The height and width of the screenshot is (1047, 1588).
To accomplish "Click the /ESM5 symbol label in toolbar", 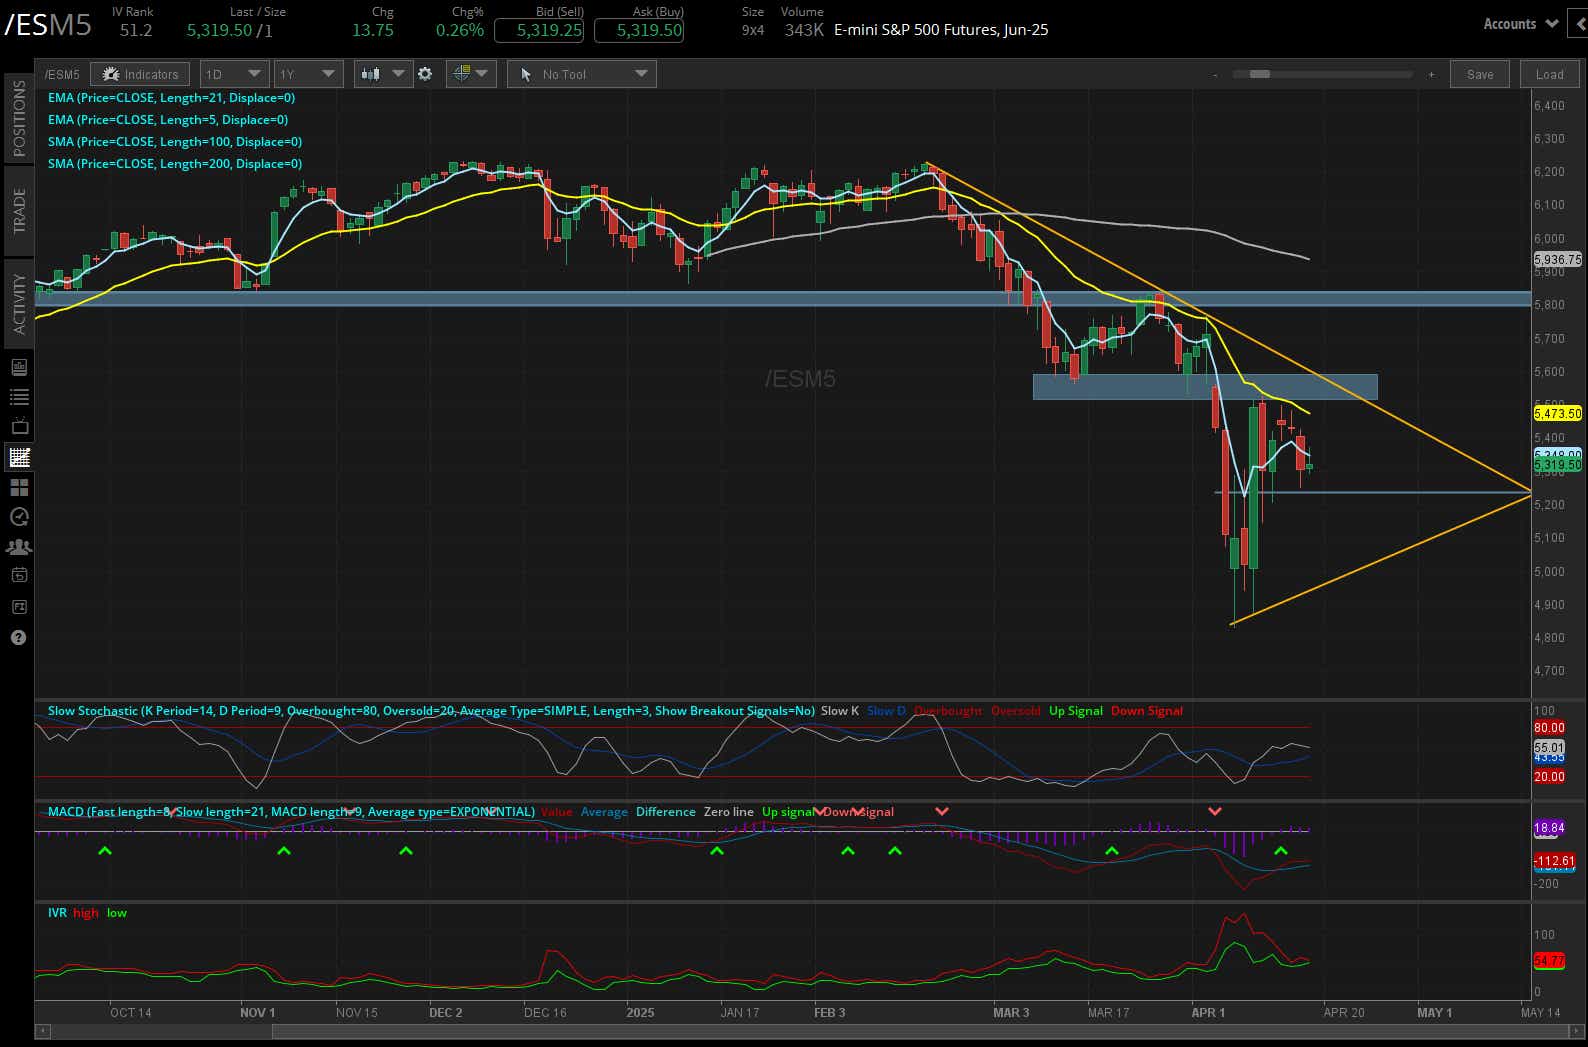I will click(62, 74).
